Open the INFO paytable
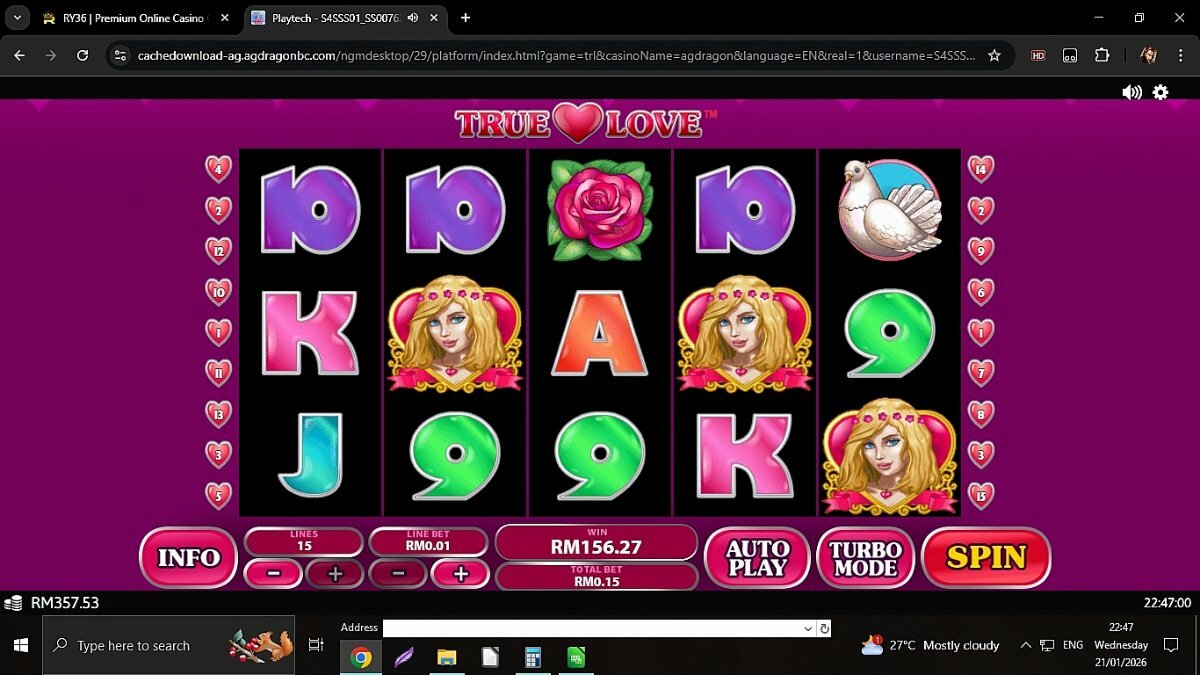The height and width of the screenshot is (675, 1200). [188, 558]
